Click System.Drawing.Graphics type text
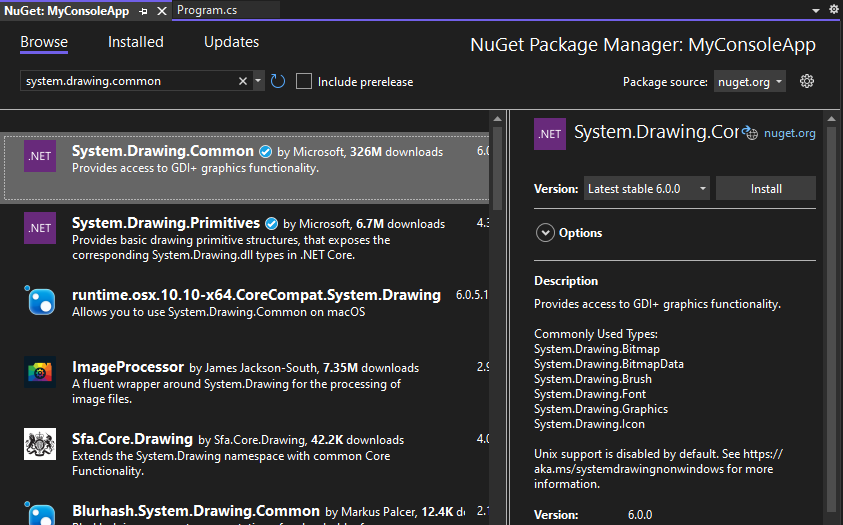The width and height of the screenshot is (843, 525). [x=601, y=409]
